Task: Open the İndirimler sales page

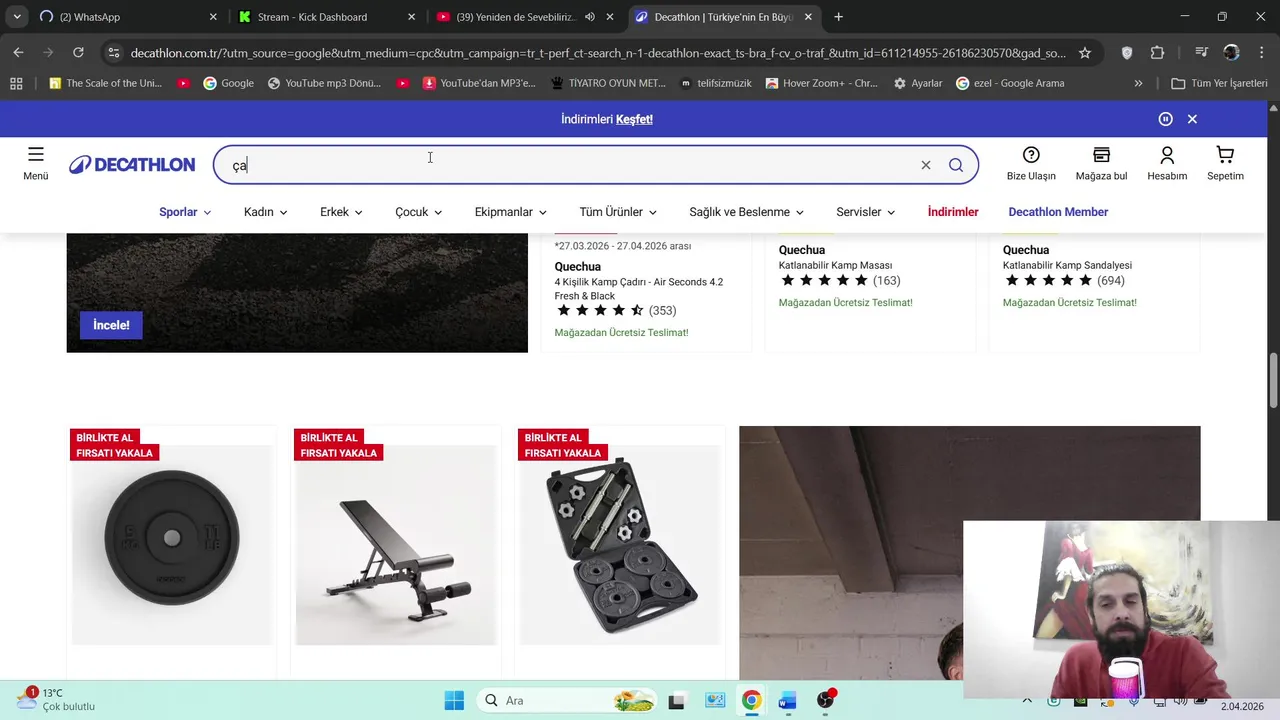Action: (953, 212)
